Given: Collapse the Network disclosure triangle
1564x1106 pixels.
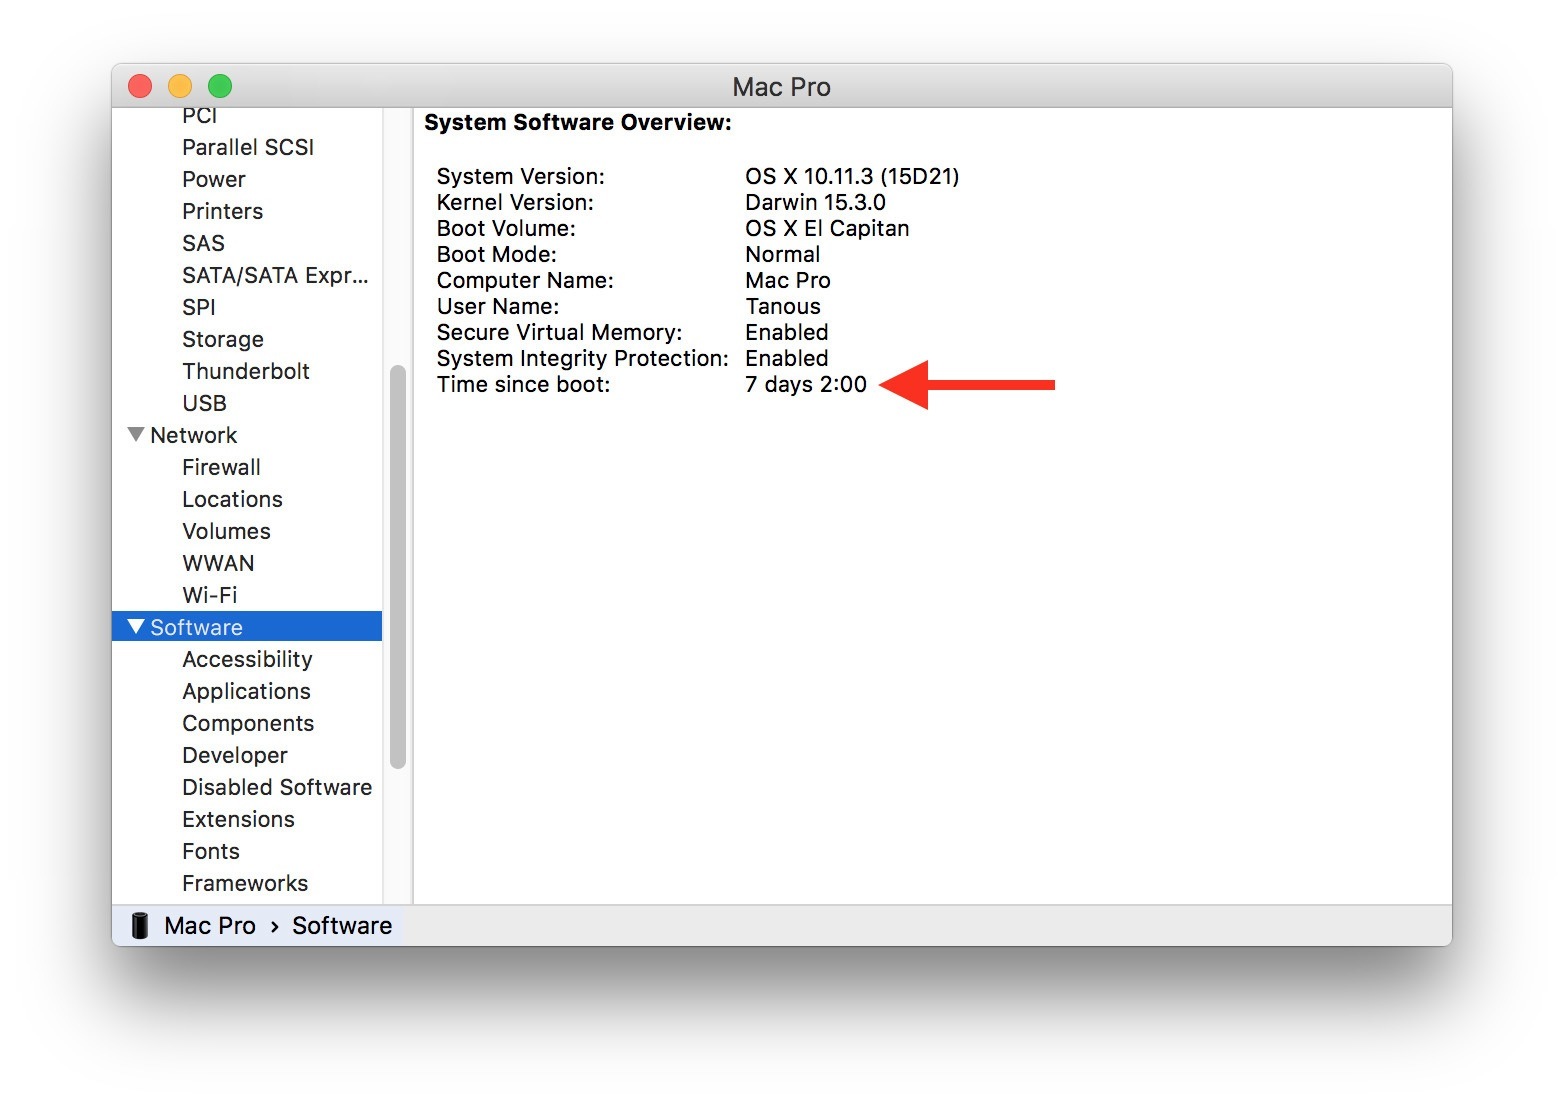Looking at the screenshot, I should coord(136,435).
